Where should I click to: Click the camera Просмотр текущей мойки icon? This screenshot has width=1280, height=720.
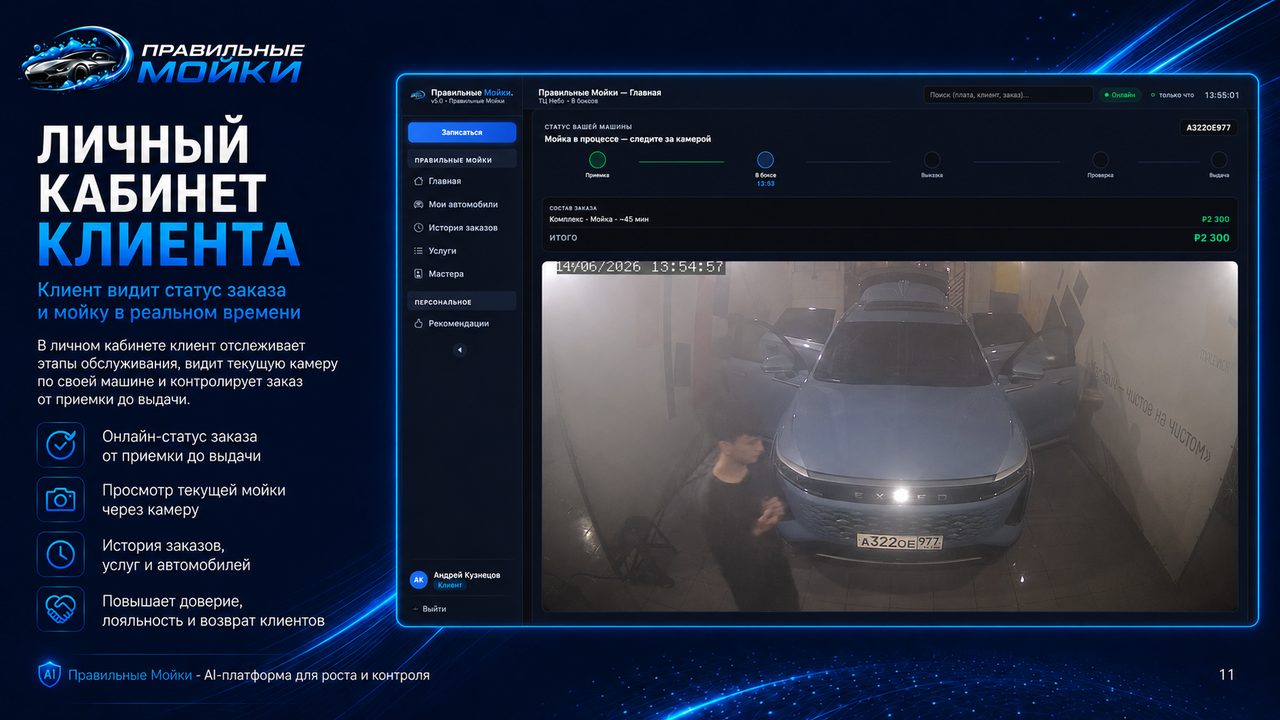[x=61, y=499]
